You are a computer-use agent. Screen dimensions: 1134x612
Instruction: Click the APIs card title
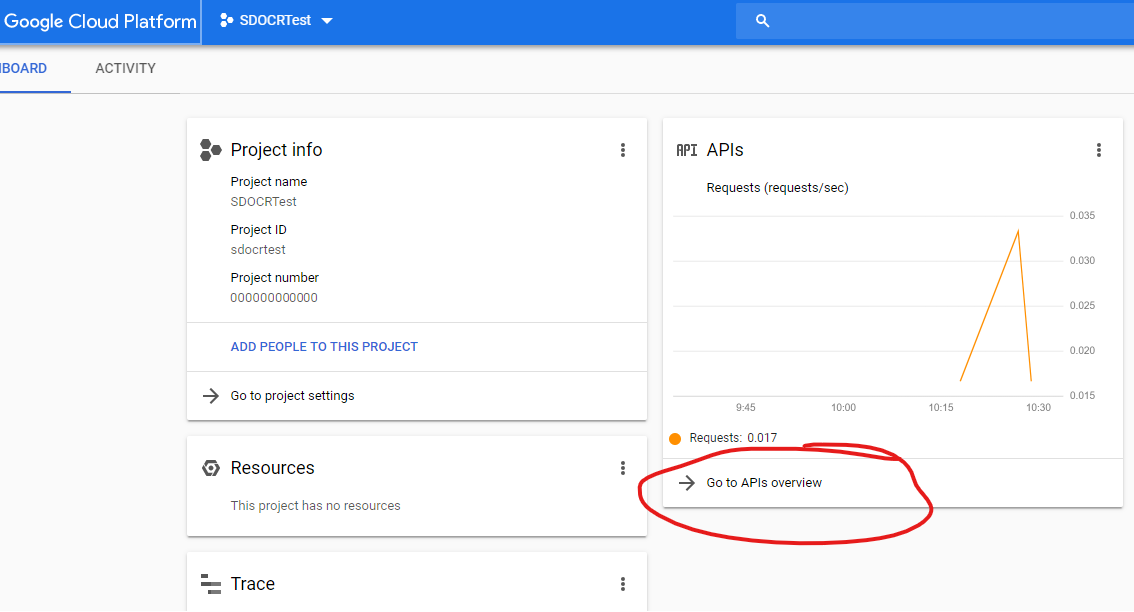click(x=725, y=150)
